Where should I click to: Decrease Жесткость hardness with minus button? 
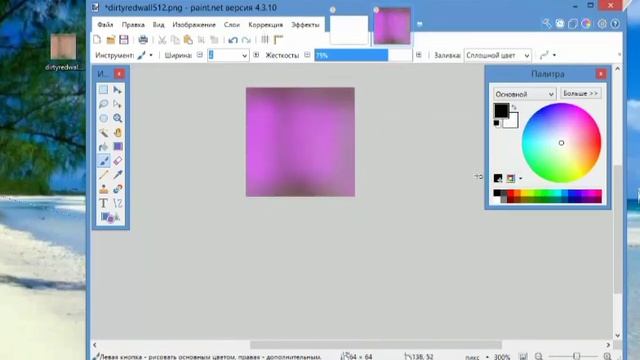tap(307, 55)
